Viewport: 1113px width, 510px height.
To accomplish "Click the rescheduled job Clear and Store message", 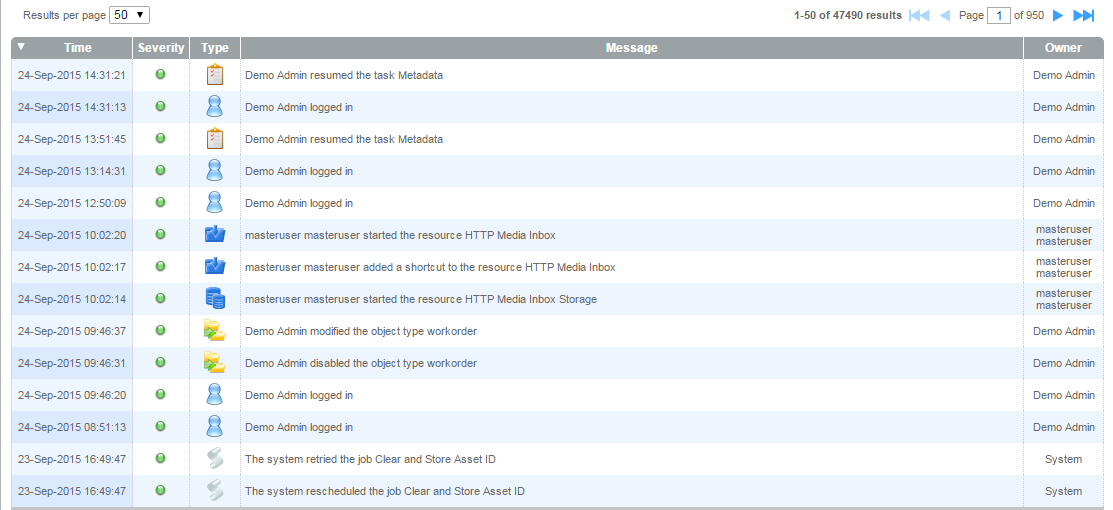I will click(385, 491).
